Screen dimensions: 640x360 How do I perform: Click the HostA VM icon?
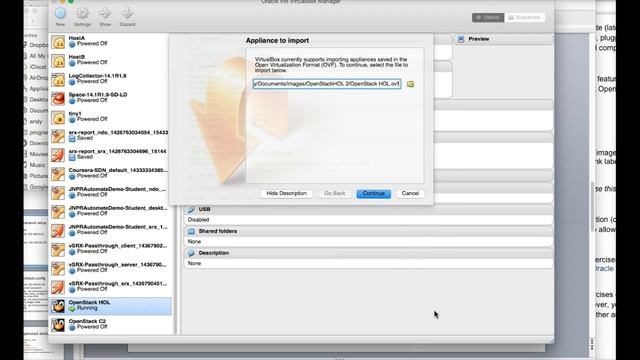click(x=58, y=42)
